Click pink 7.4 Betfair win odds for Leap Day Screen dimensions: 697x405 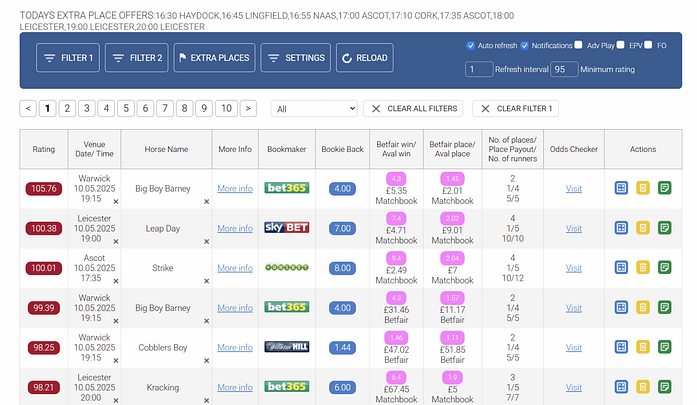(396, 218)
